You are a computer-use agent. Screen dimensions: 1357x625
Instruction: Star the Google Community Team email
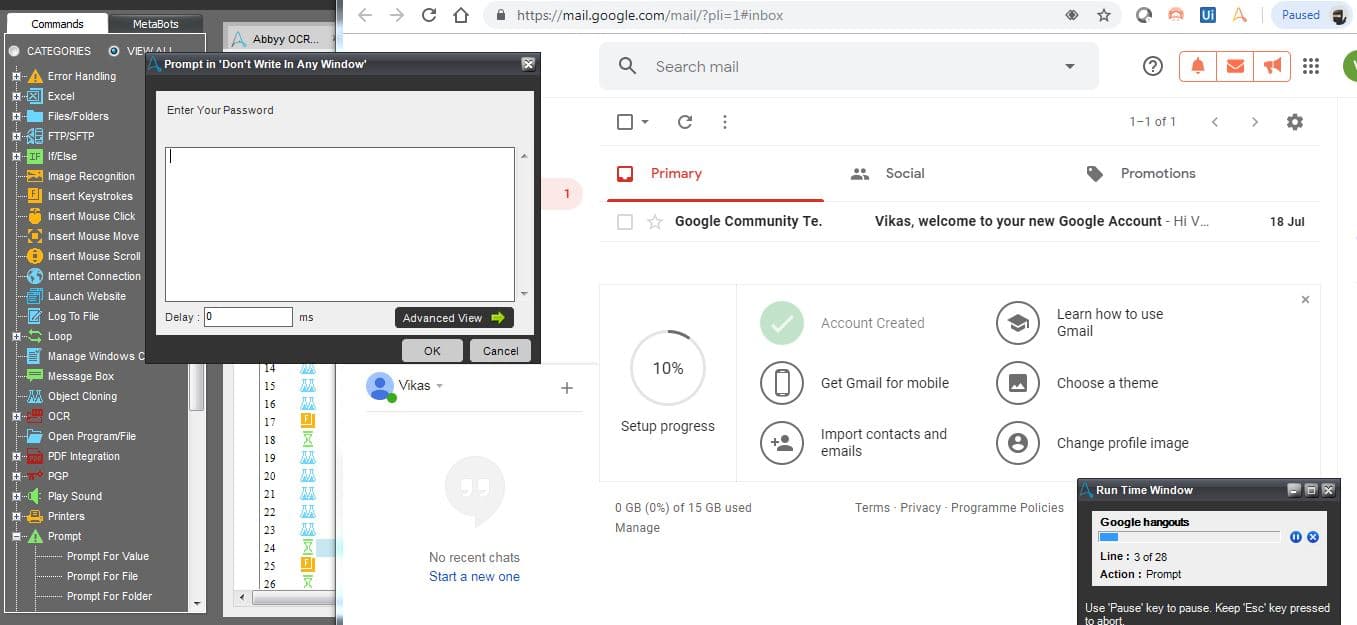(x=655, y=222)
